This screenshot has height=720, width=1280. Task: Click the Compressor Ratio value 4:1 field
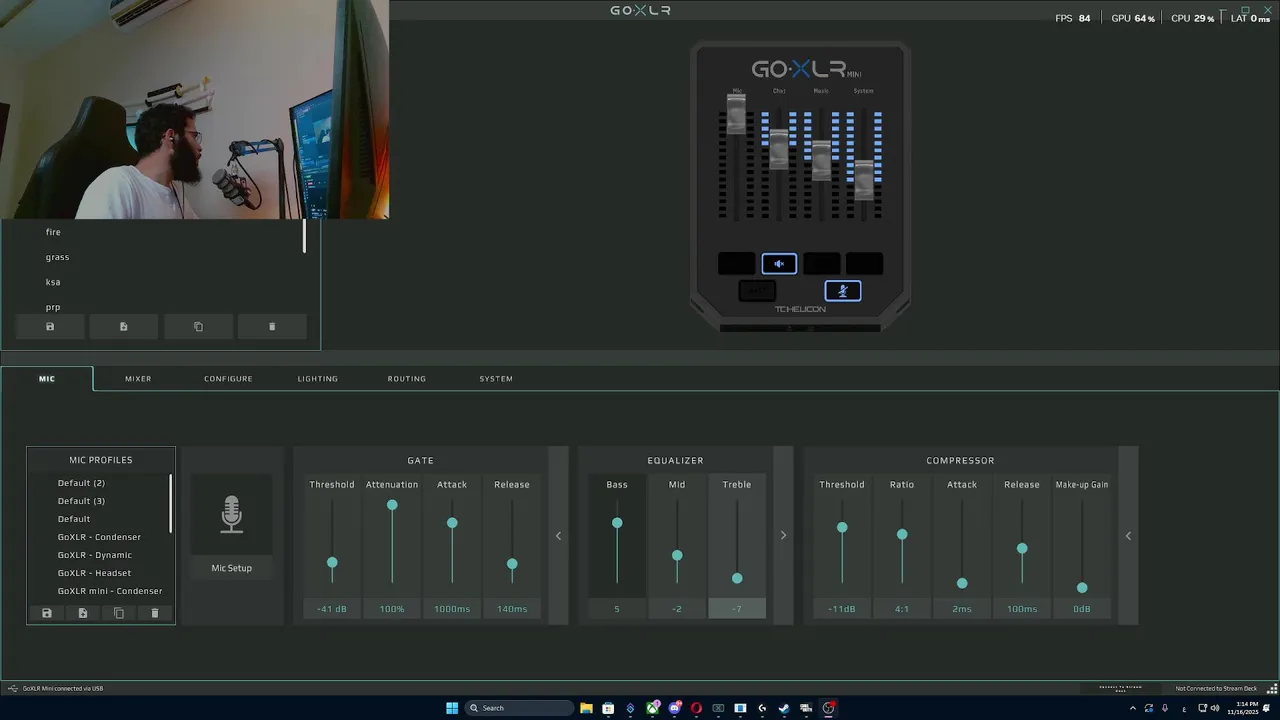pos(902,609)
